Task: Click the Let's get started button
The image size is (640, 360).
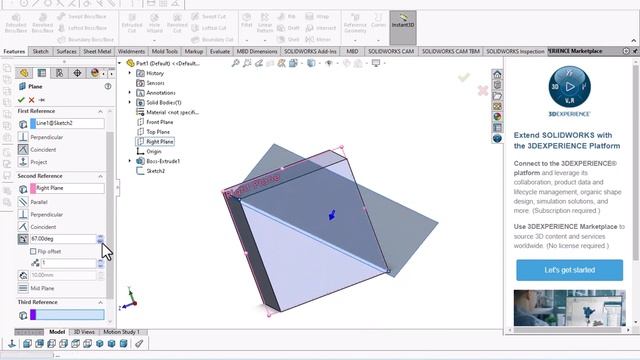Action: (x=569, y=270)
